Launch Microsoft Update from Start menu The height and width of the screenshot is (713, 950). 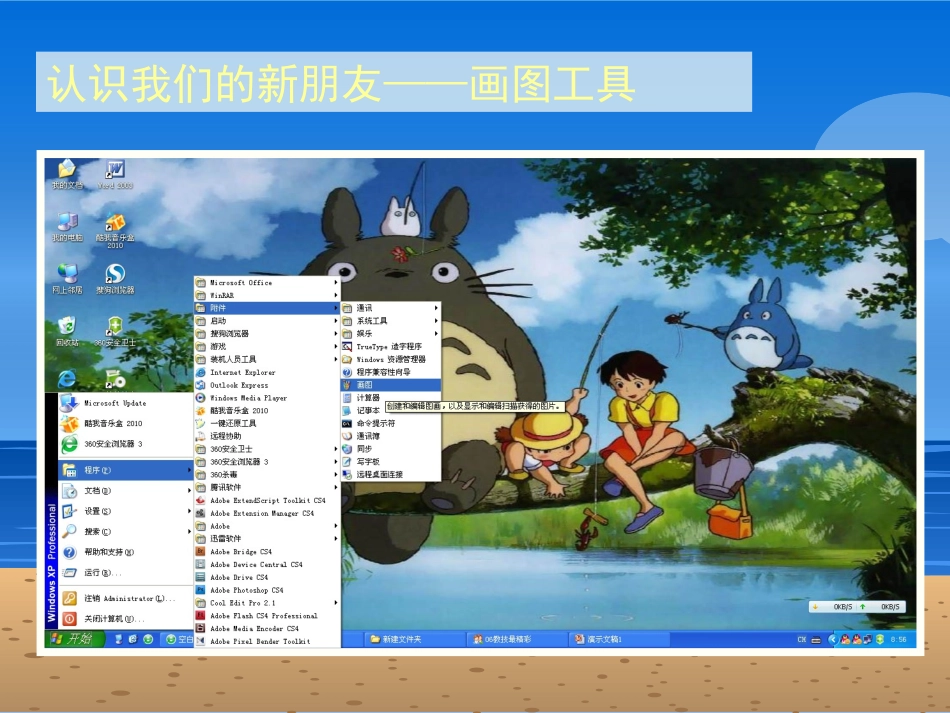[x=125, y=403]
